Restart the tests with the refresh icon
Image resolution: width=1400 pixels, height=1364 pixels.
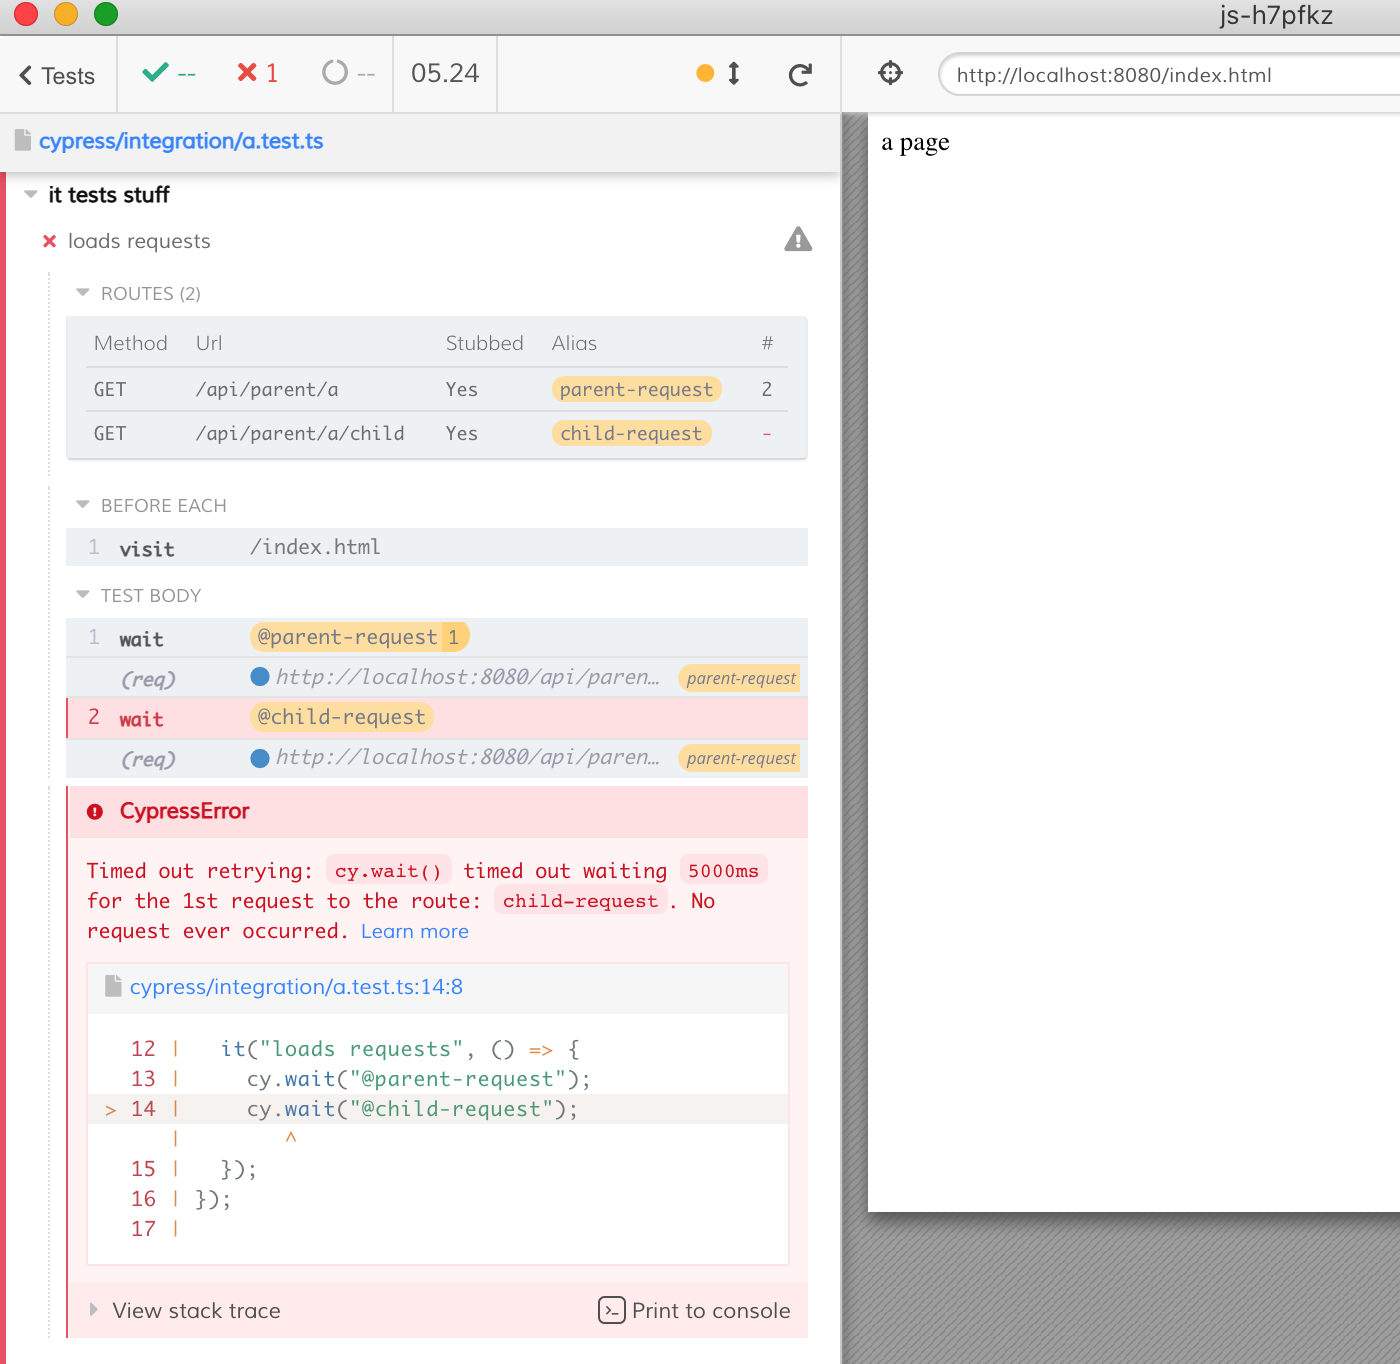coord(800,74)
